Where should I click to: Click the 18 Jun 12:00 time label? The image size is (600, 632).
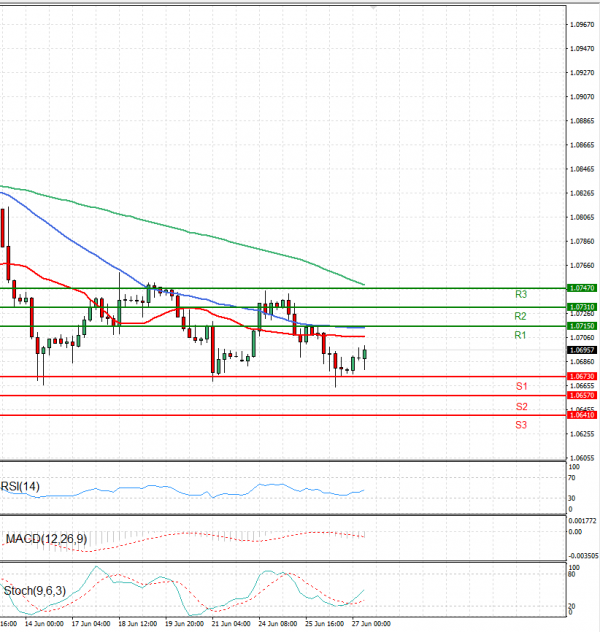coord(137,624)
